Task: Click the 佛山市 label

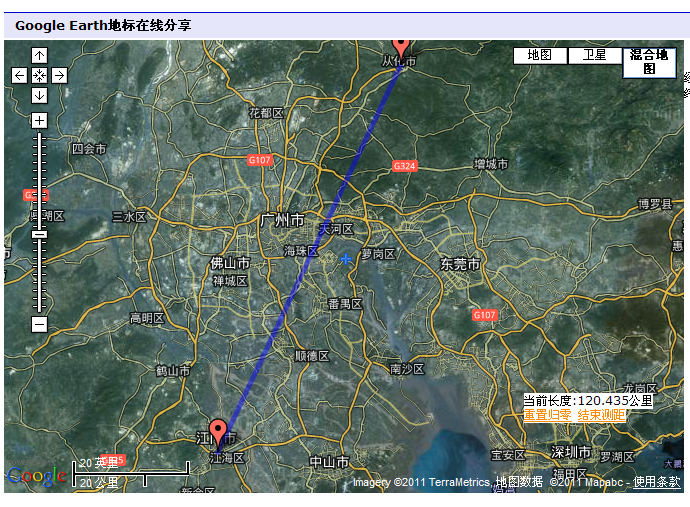Action: (x=230, y=263)
